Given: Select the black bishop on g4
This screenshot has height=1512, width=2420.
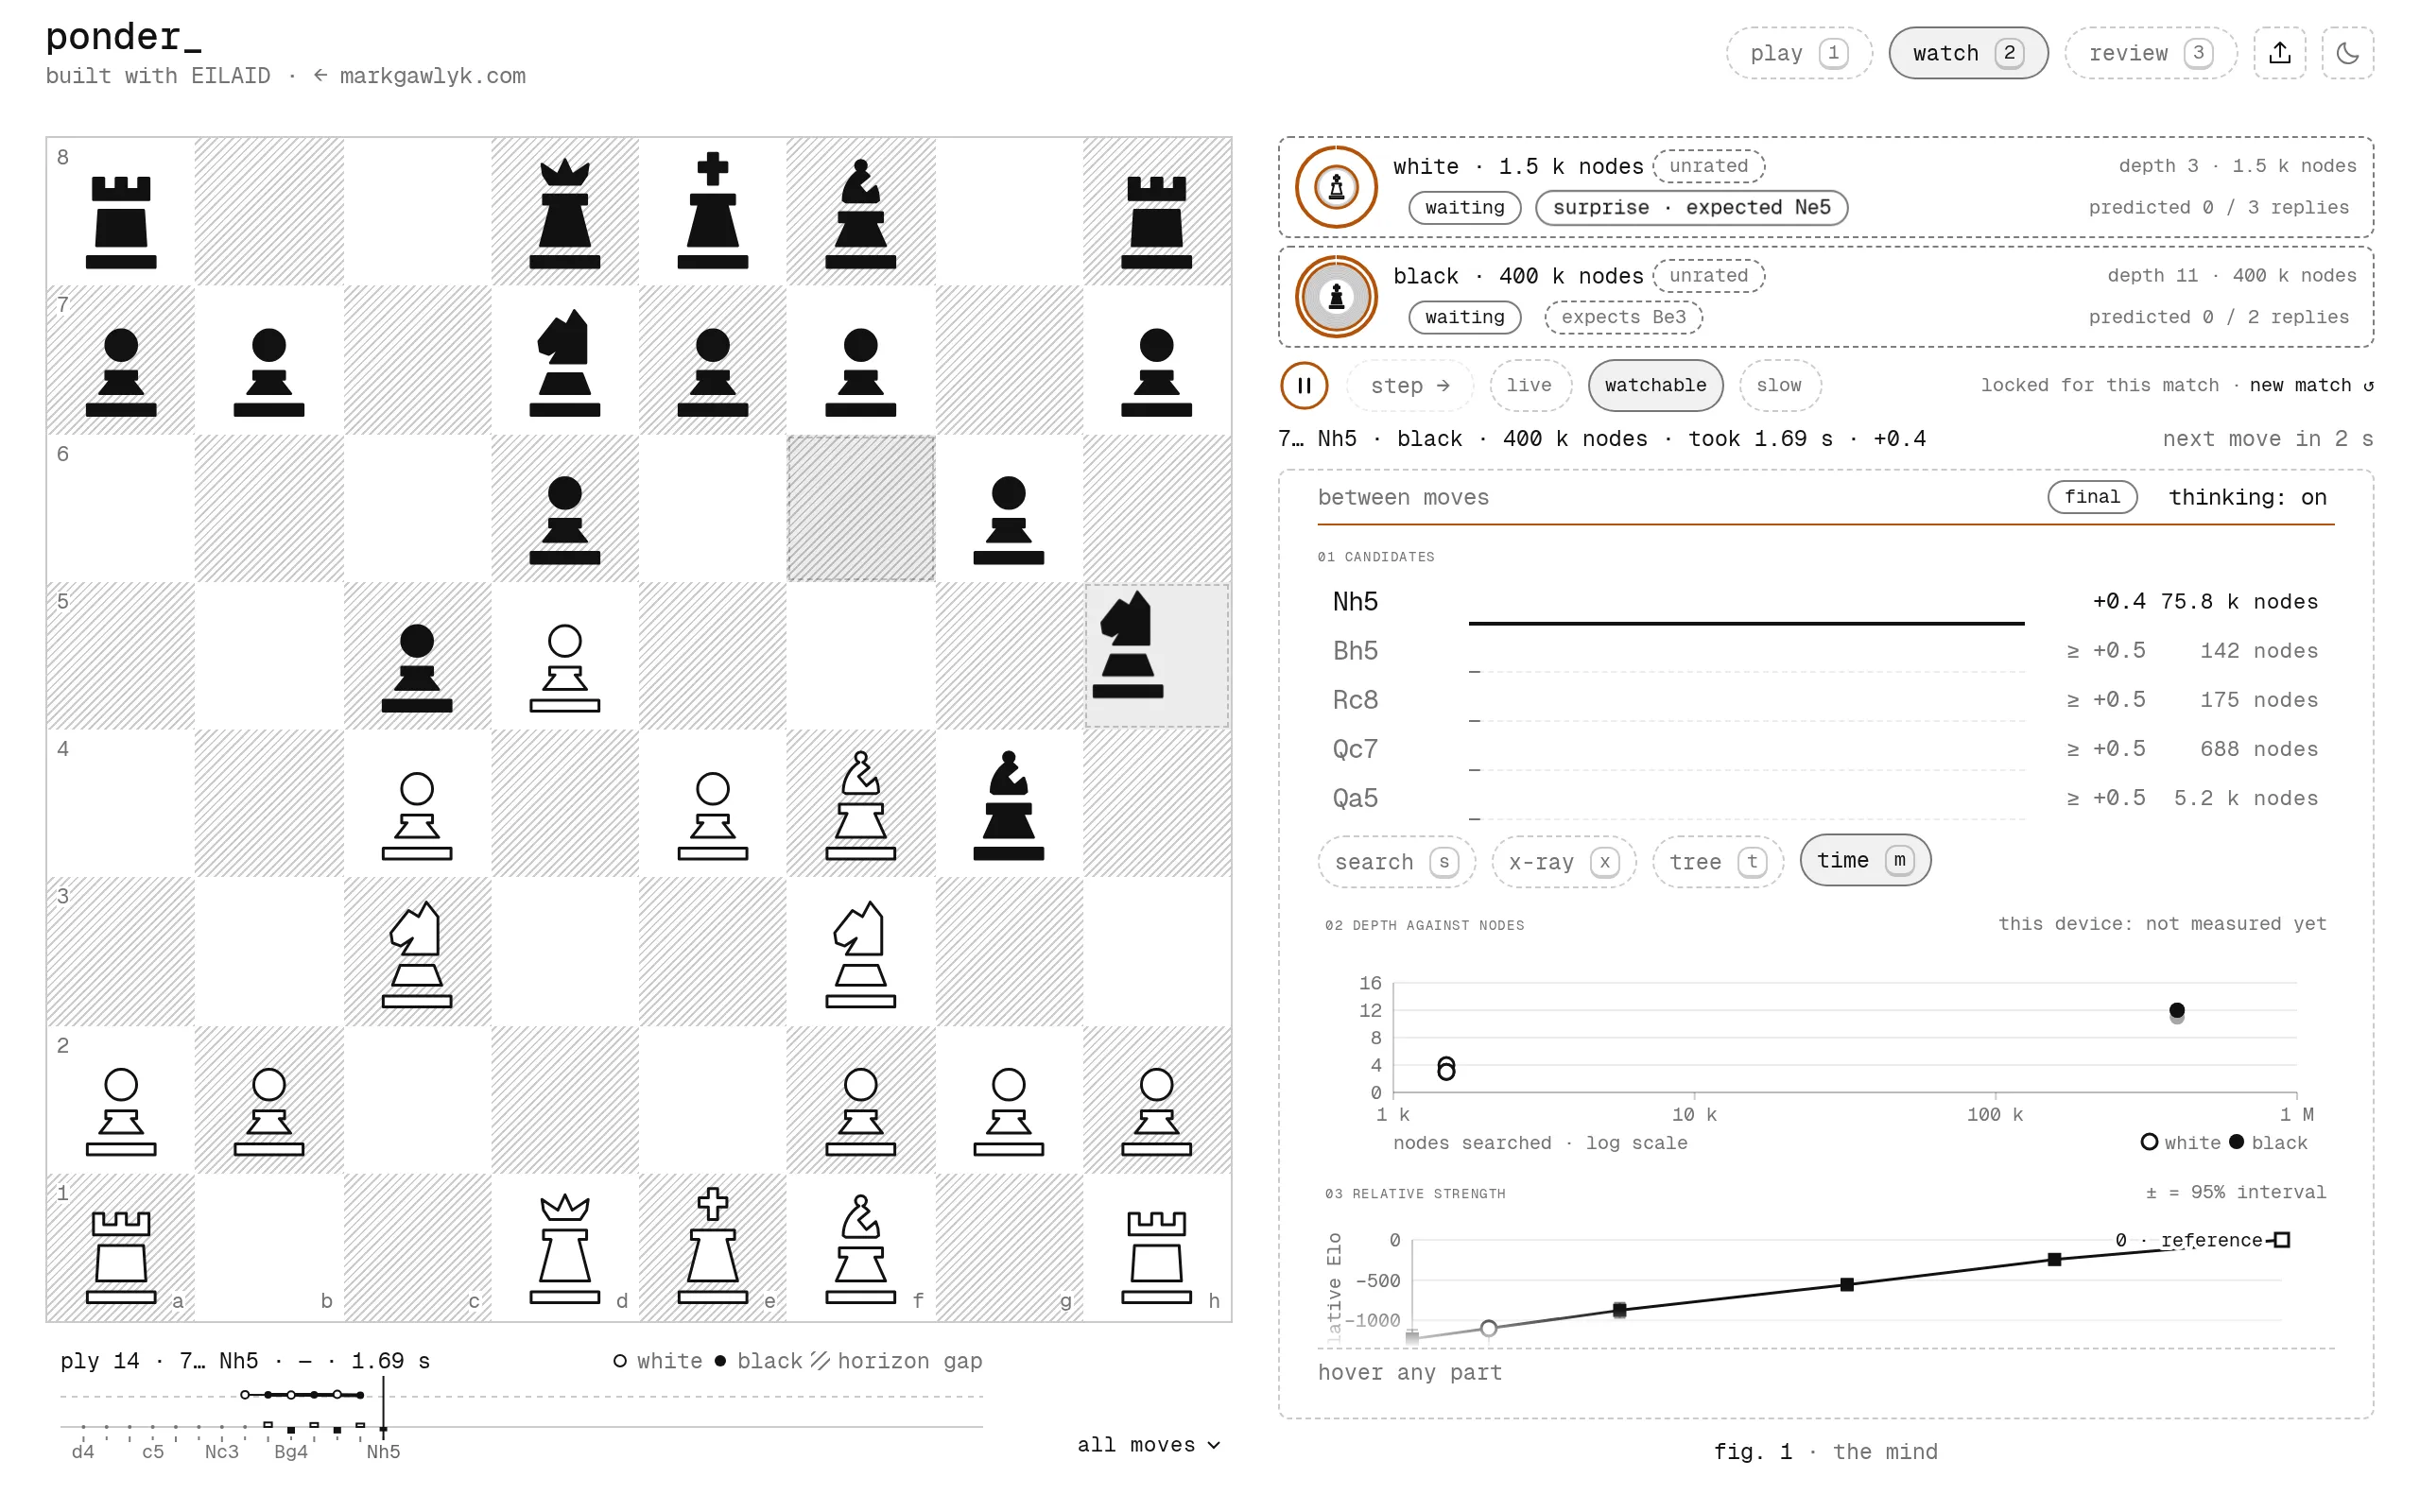Looking at the screenshot, I should pyautogui.click(x=1009, y=804).
